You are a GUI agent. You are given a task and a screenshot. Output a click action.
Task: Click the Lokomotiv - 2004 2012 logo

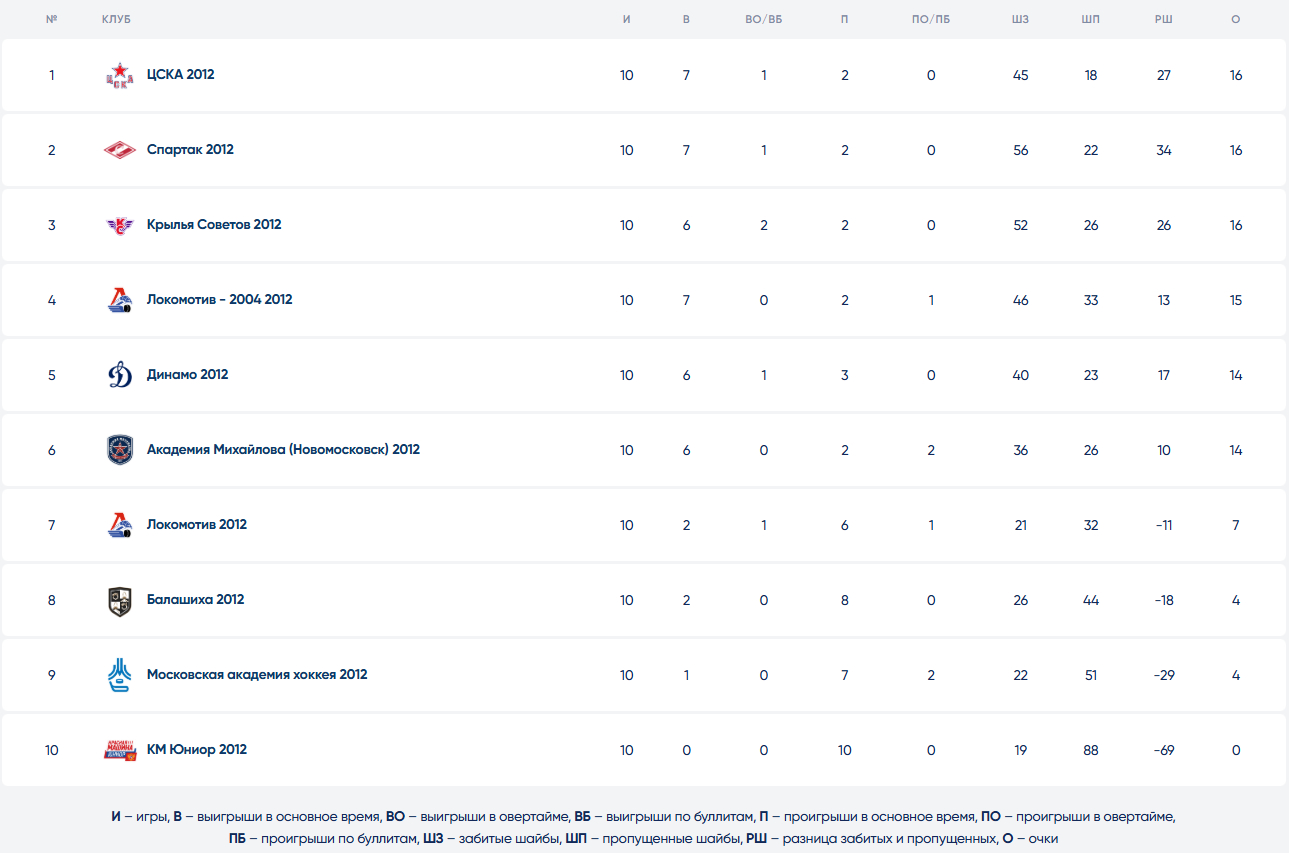coord(119,300)
